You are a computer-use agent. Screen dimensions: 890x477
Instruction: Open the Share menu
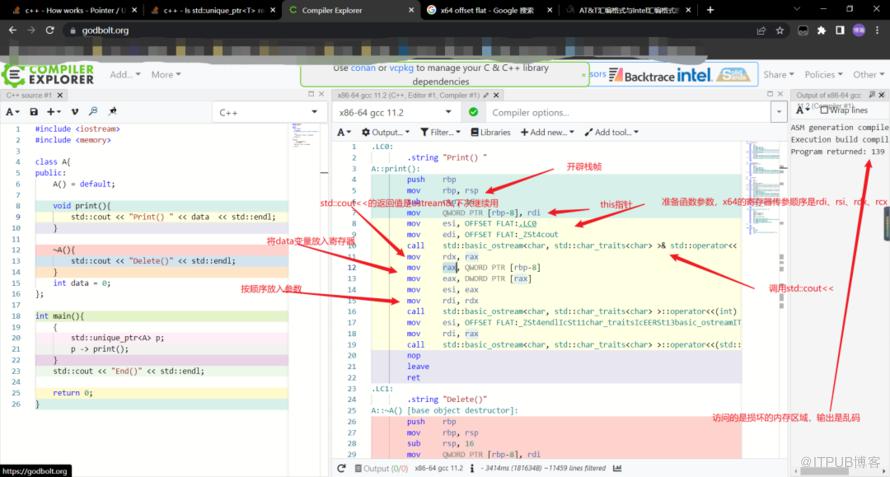pos(777,74)
